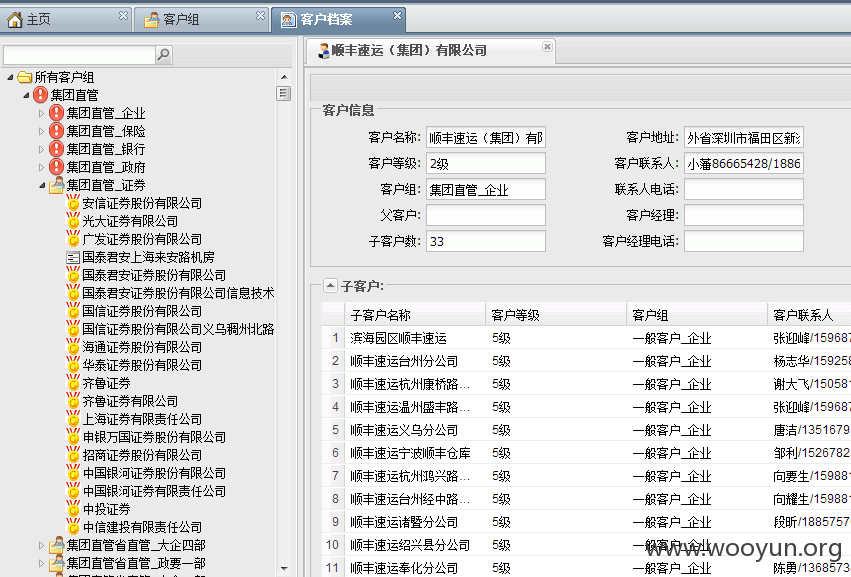The image size is (851, 577).
Task: Click medal icon of 上海证券有限责任公司
Action: tap(73, 419)
